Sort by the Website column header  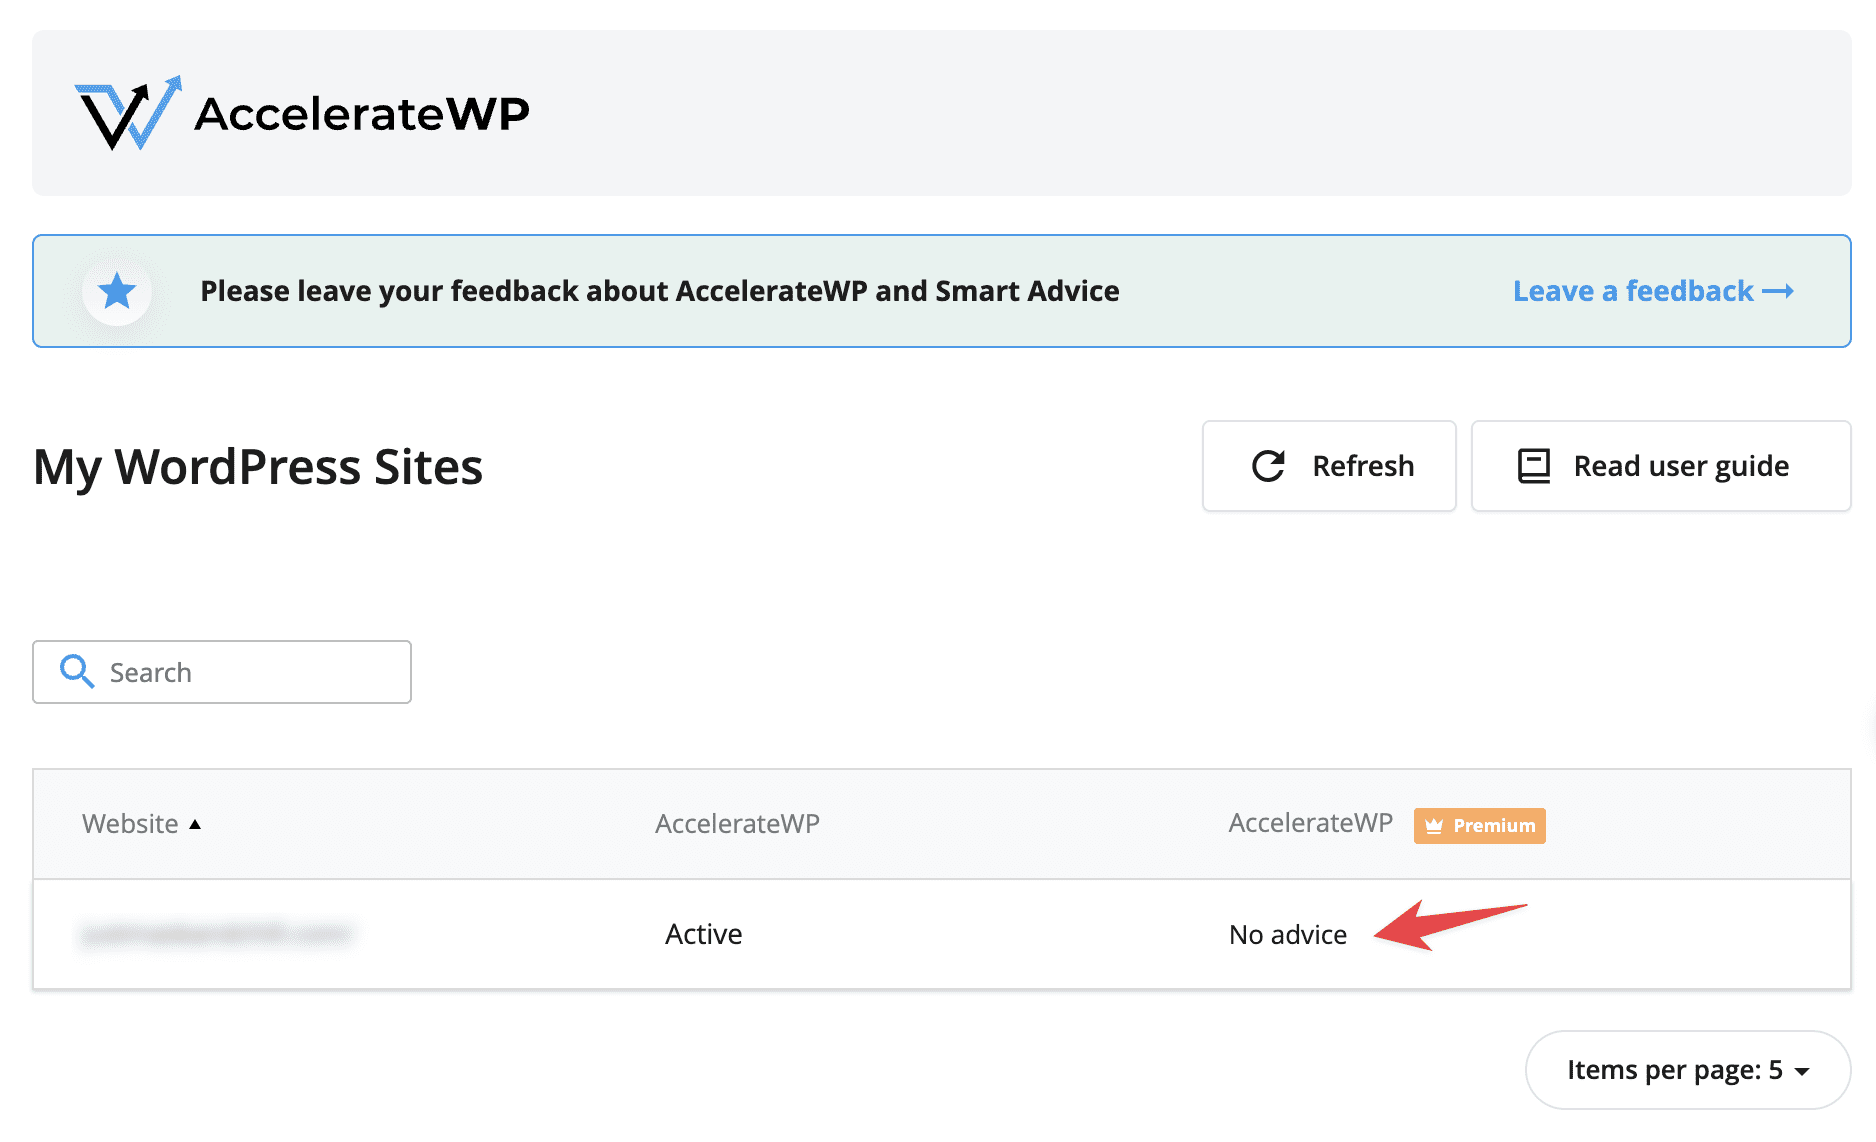point(130,824)
